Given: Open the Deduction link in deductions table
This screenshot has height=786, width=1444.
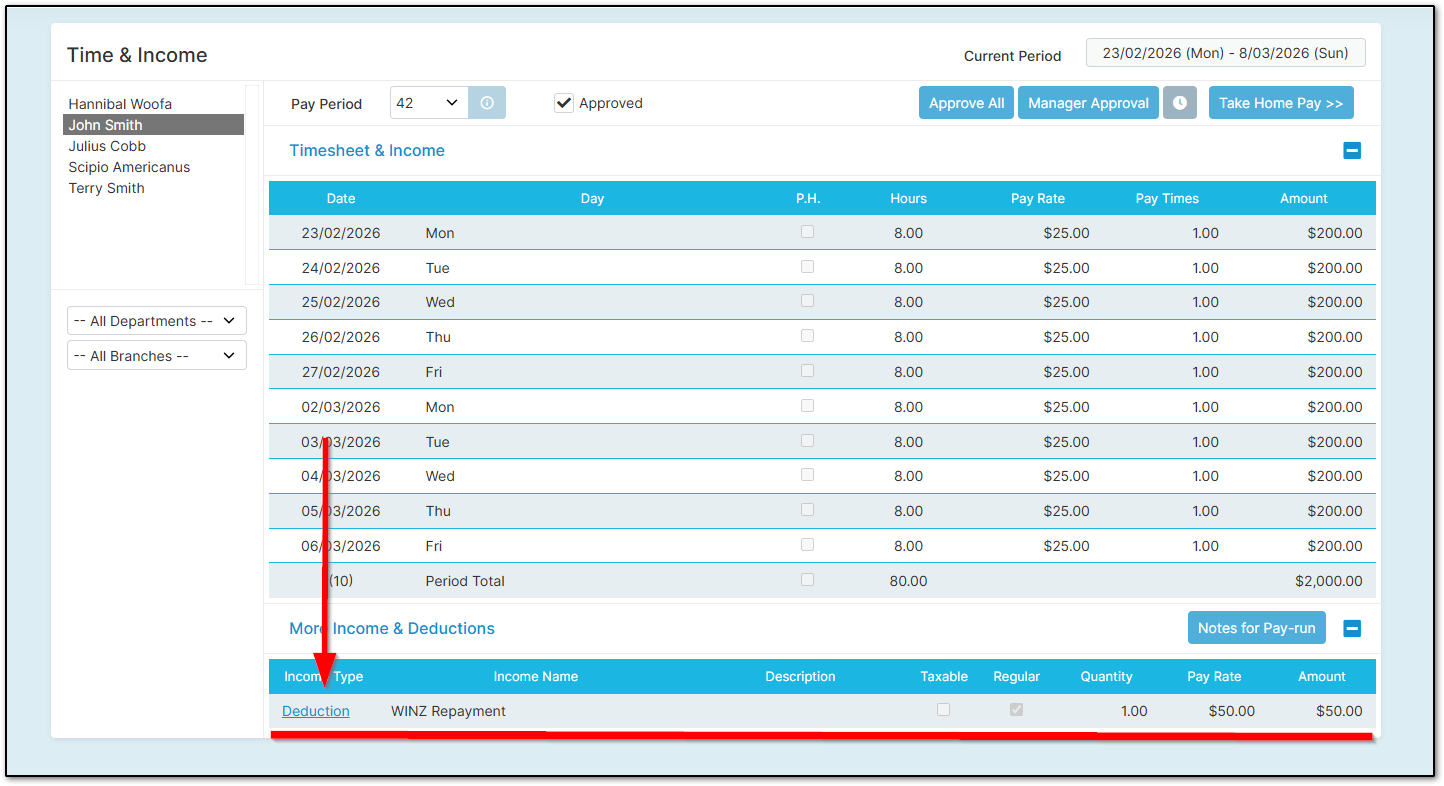Looking at the screenshot, I should click(x=315, y=710).
